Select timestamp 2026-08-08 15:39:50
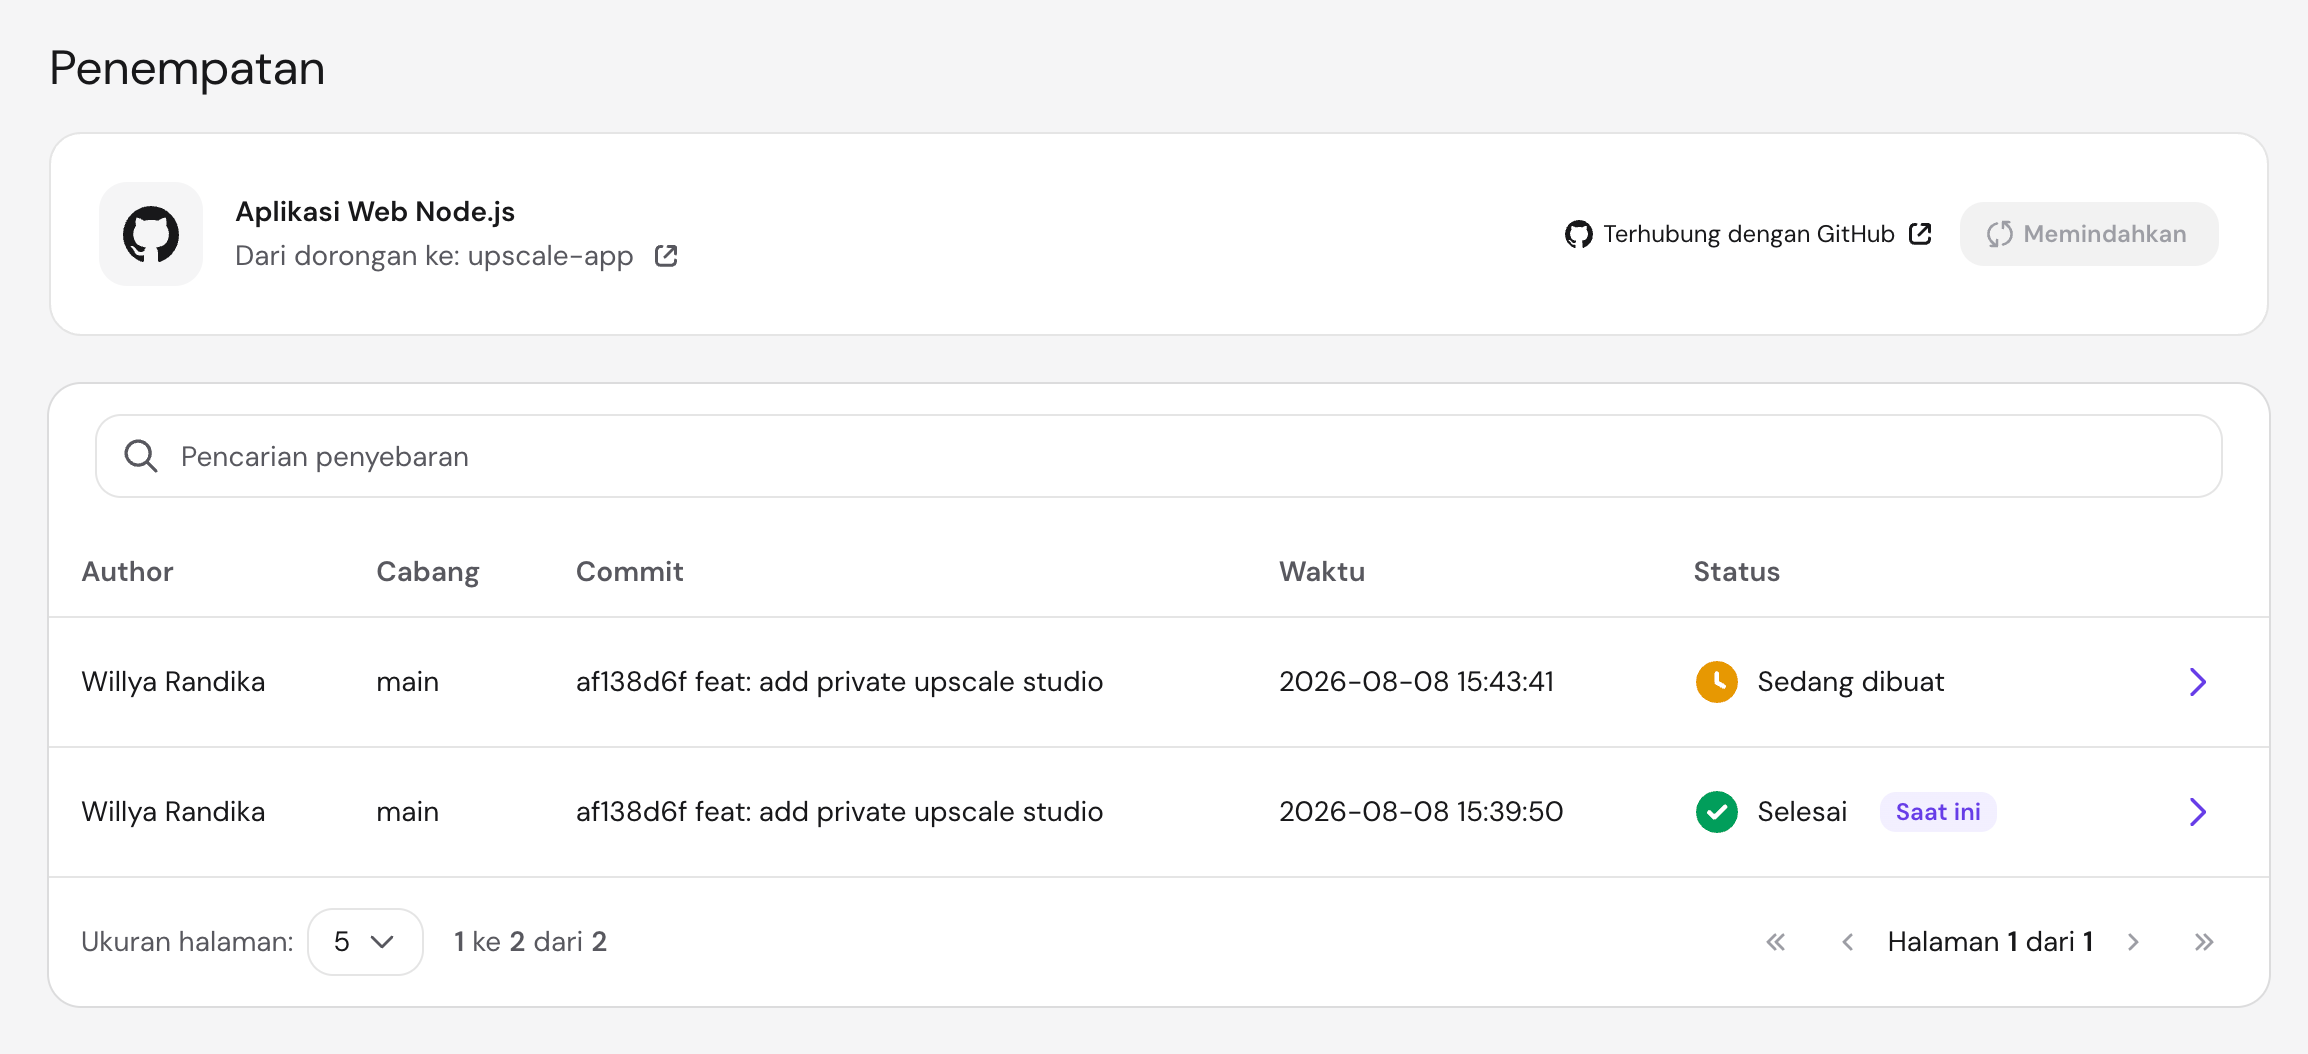This screenshot has width=2308, height=1054. (x=1421, y=812)
